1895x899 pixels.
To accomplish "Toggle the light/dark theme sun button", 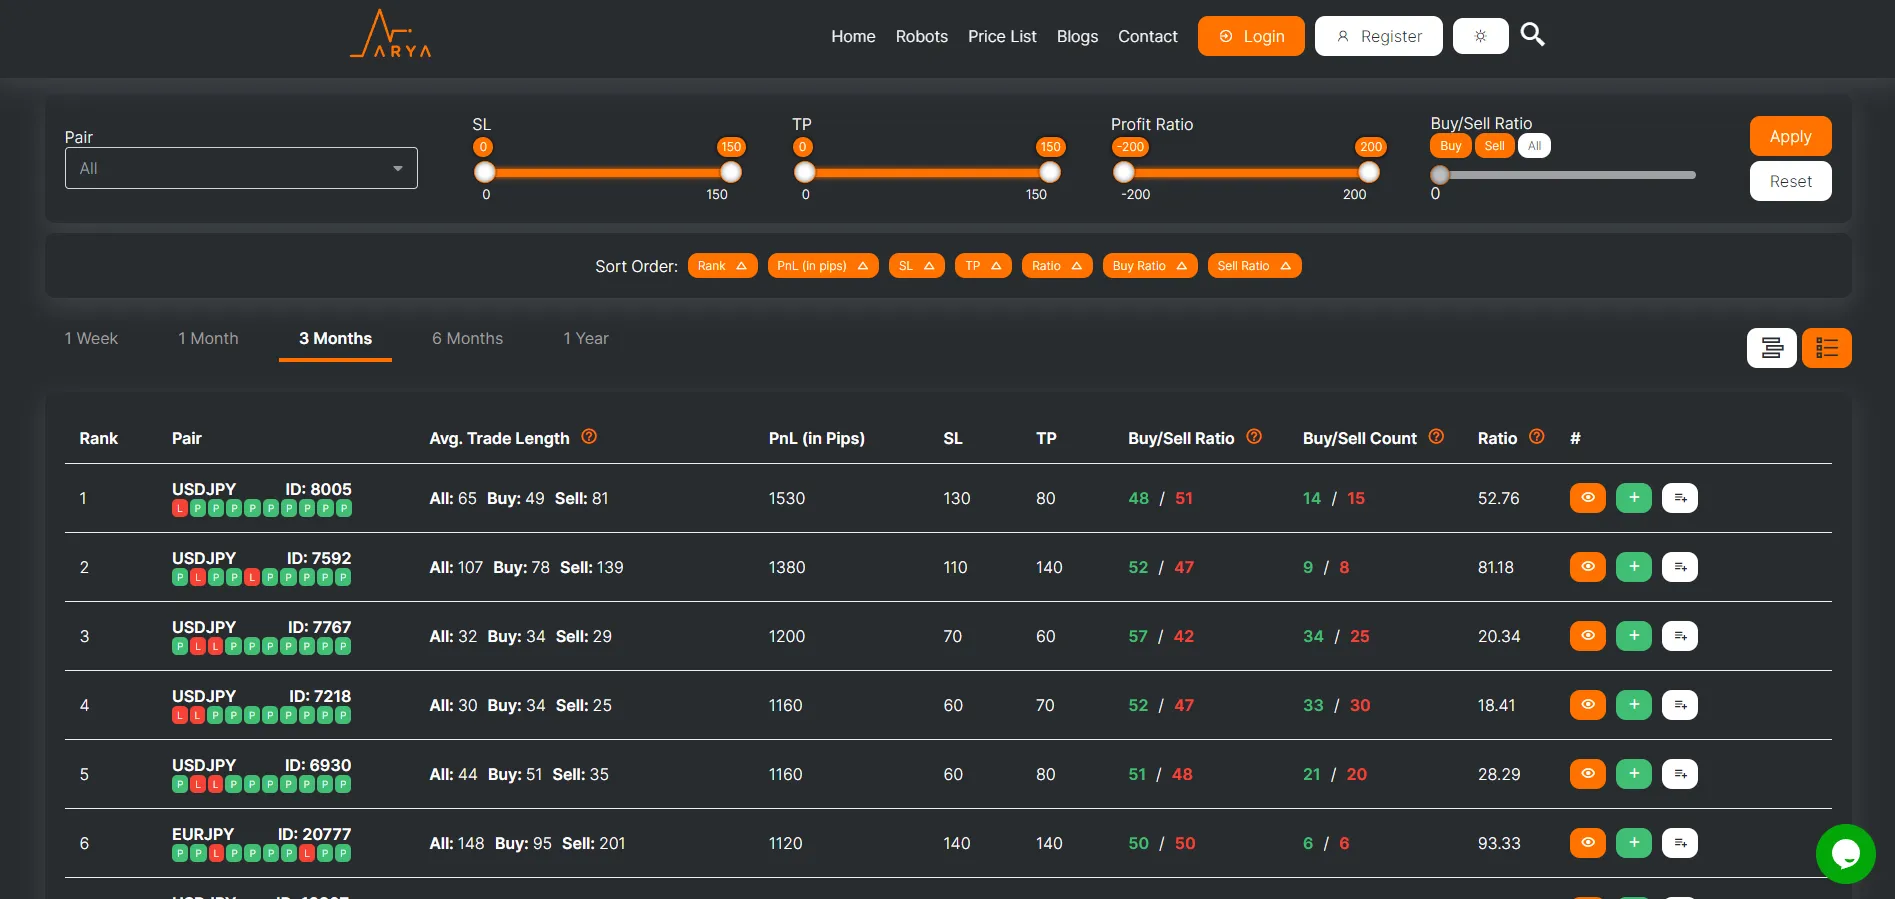I will click(1480, 36).
